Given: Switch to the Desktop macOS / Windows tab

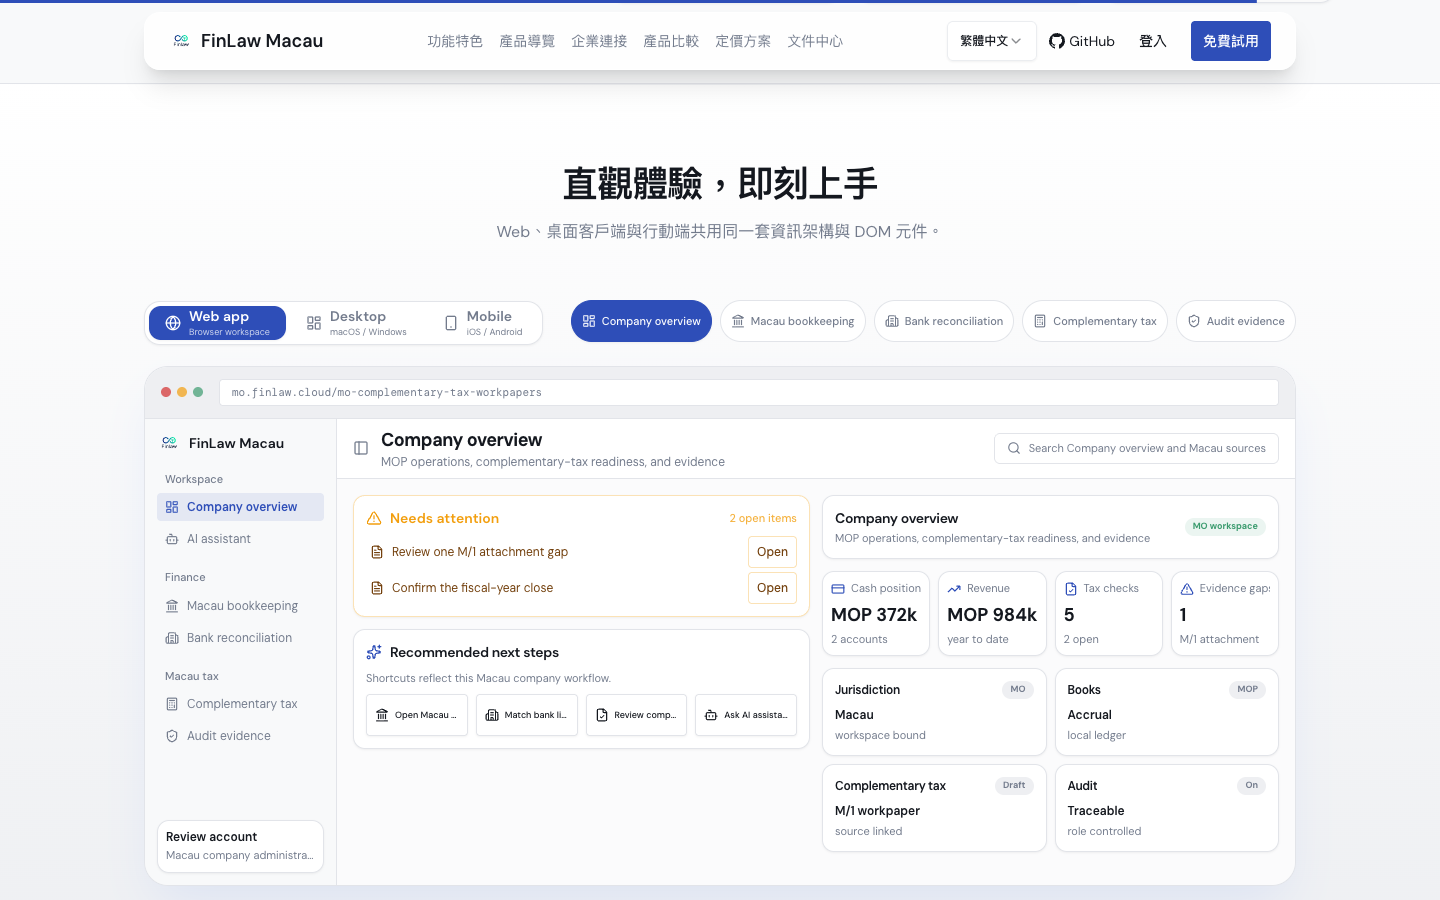Looking at the screenshot, I should point(356,323).
